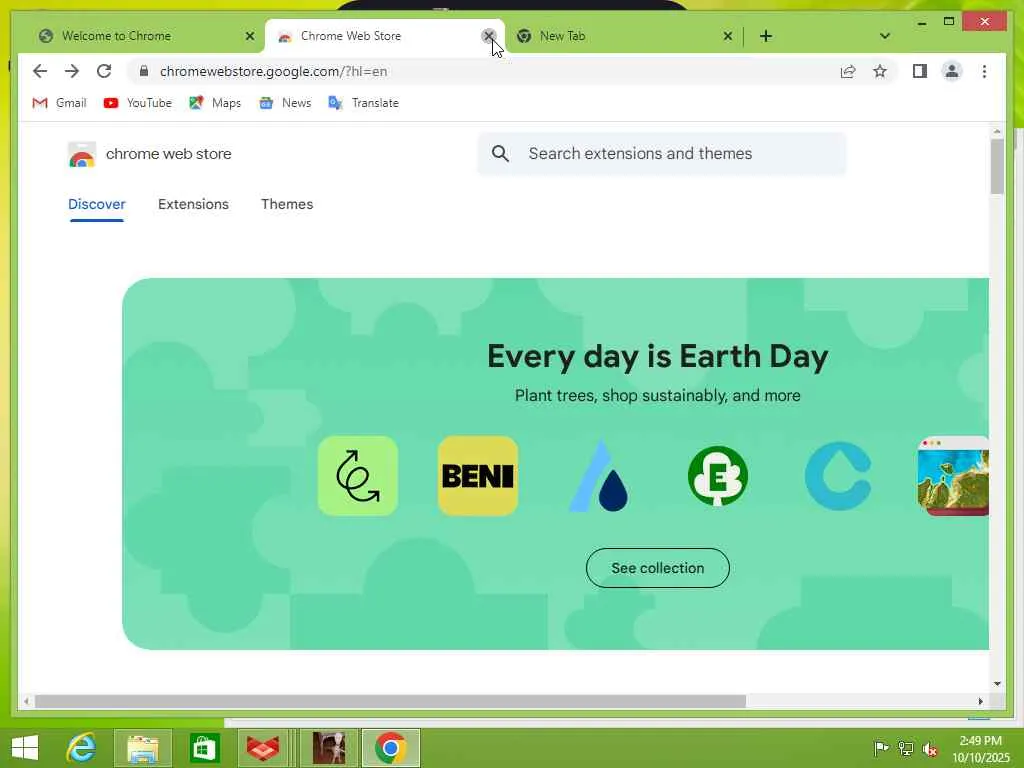Open the Windows Start button
Image resolution: width=1024 pixels, height=768 pixels.
25,748
